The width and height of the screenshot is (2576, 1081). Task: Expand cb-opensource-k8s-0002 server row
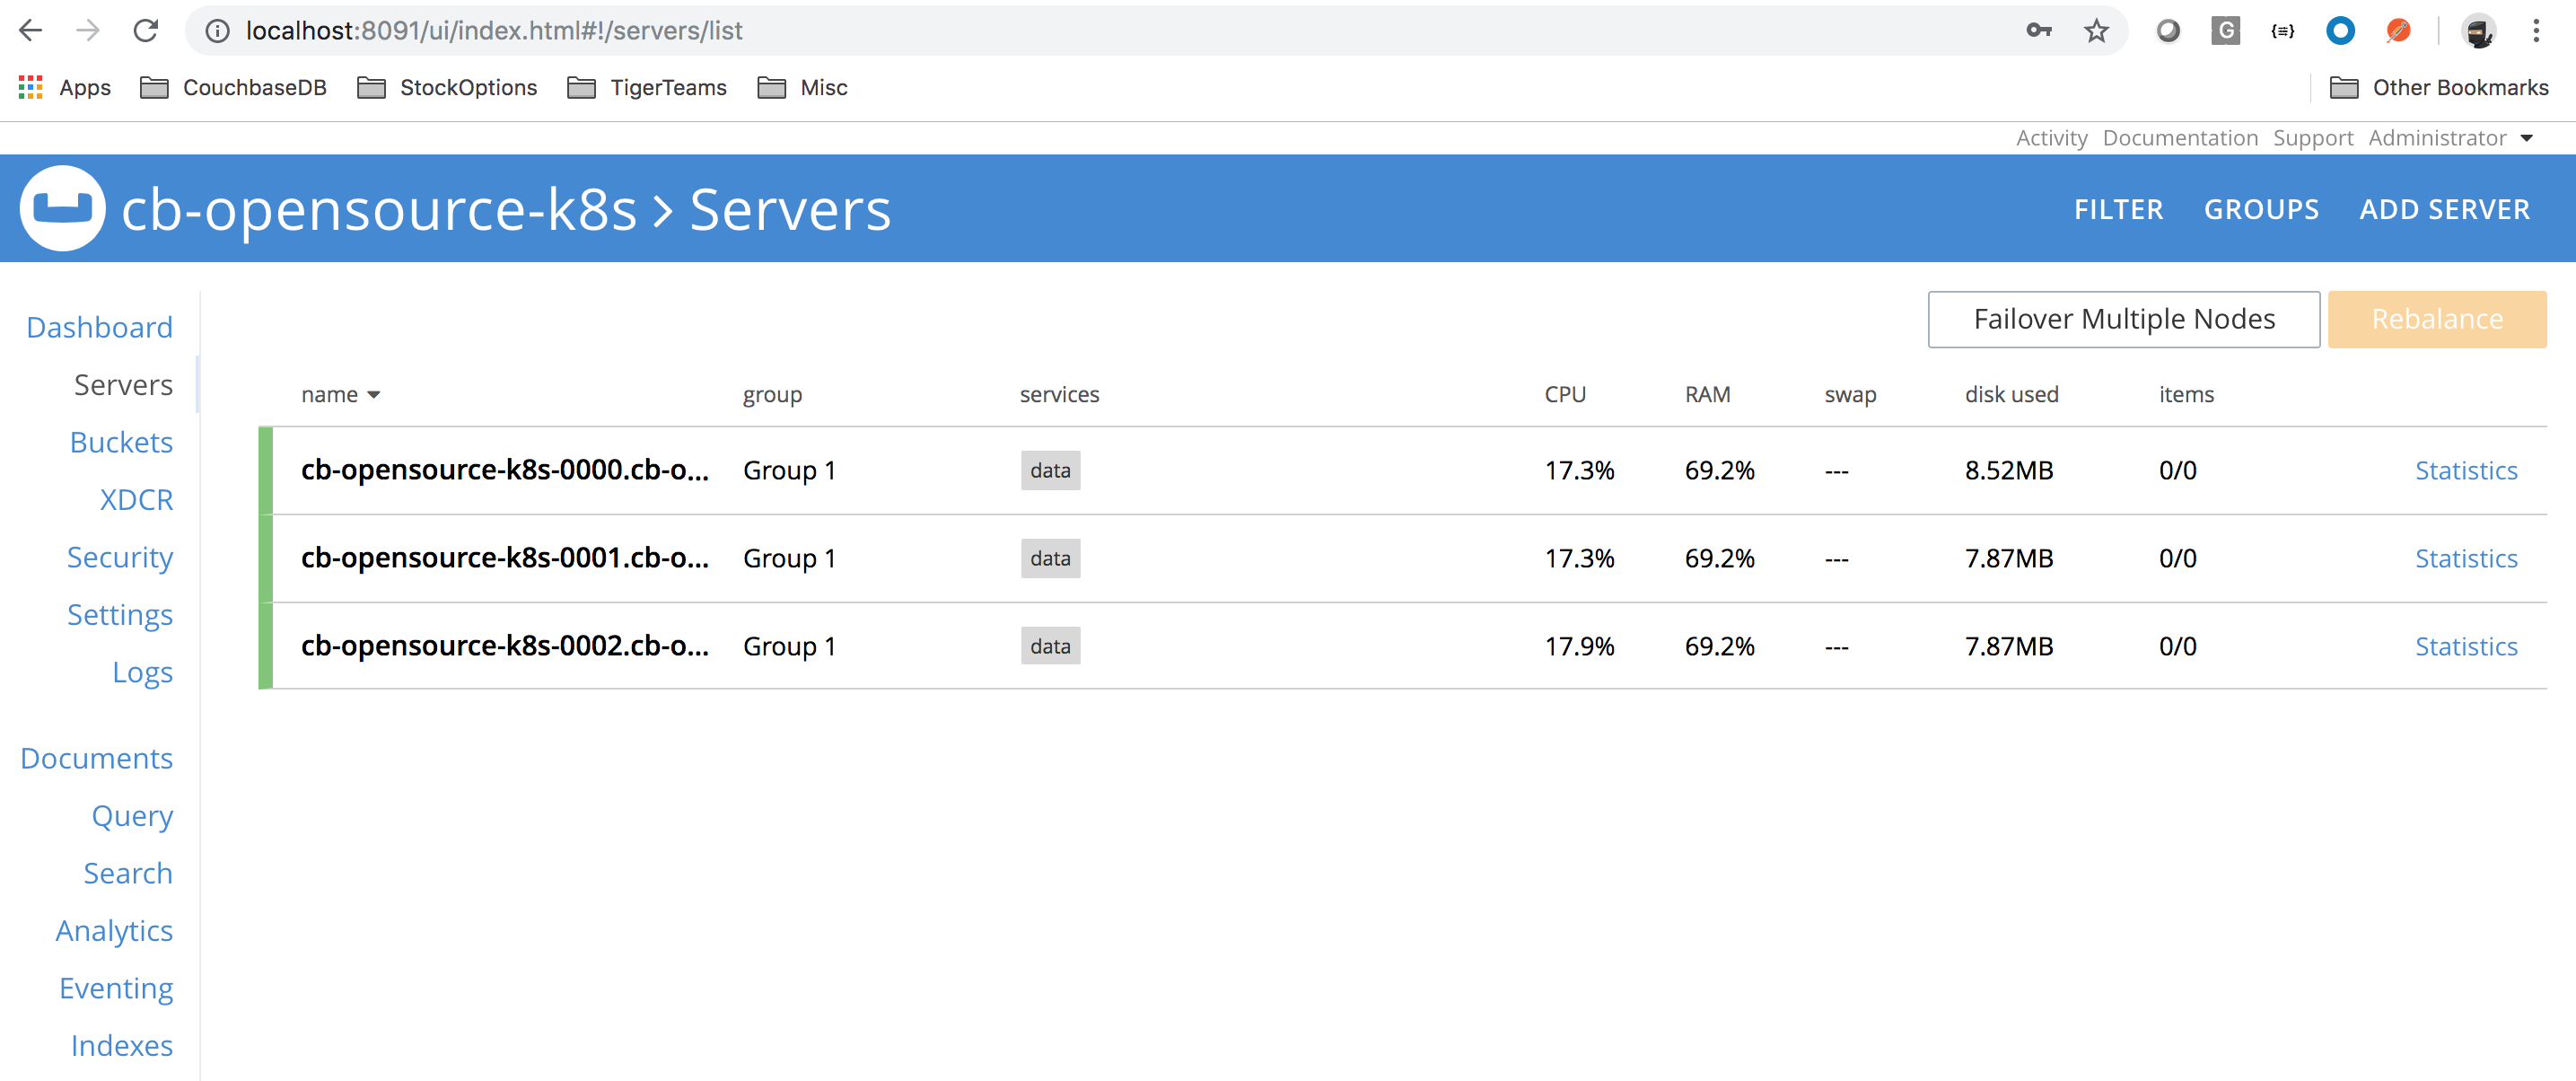[1403, 646]
